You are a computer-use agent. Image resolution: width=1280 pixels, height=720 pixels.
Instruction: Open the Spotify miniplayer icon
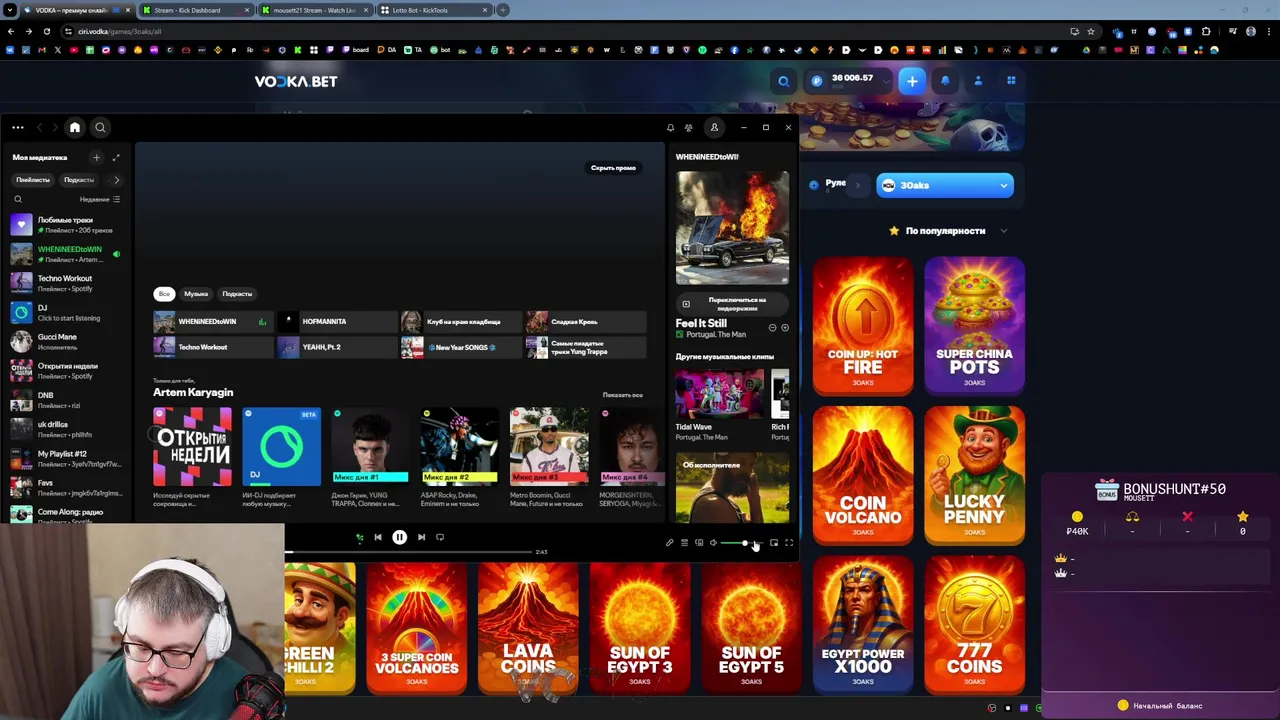pos(774,542)
